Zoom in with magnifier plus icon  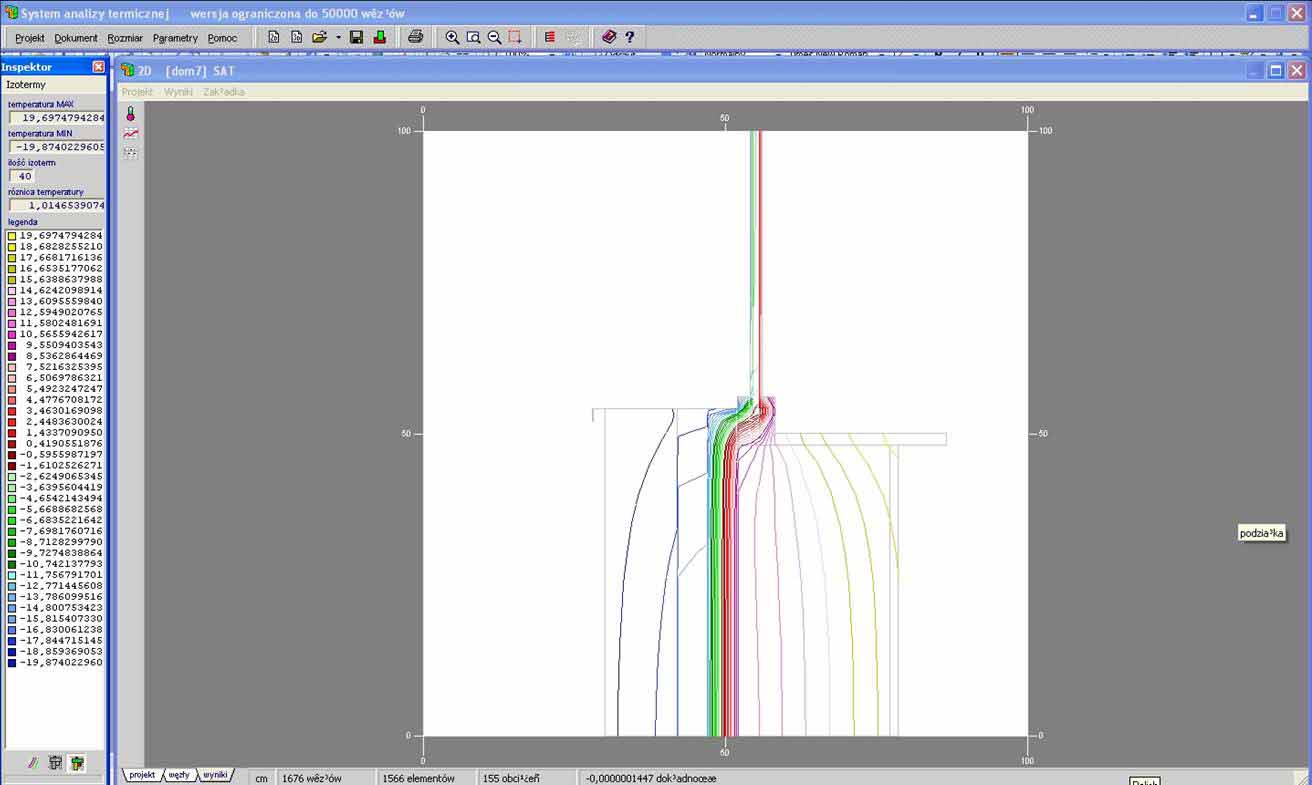click(x=452, y=37)
